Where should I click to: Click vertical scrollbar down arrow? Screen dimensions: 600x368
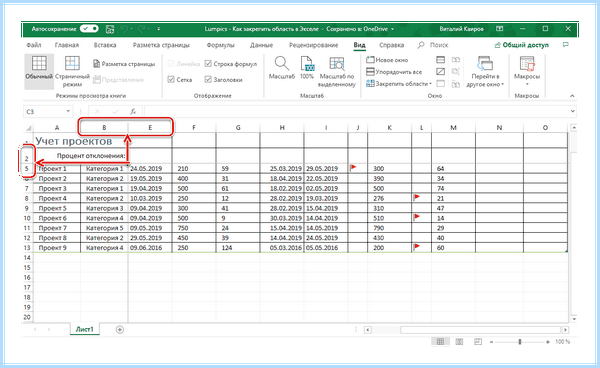pos(573,319)
